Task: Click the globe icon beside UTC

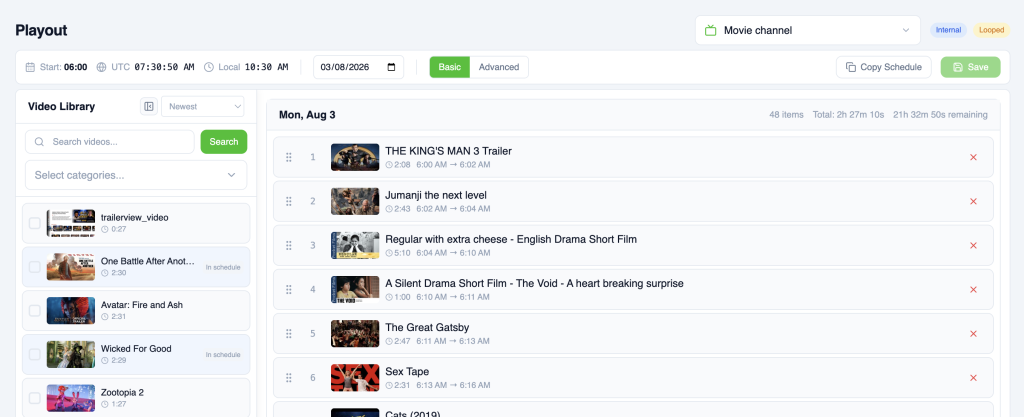Action: [101, 67]
